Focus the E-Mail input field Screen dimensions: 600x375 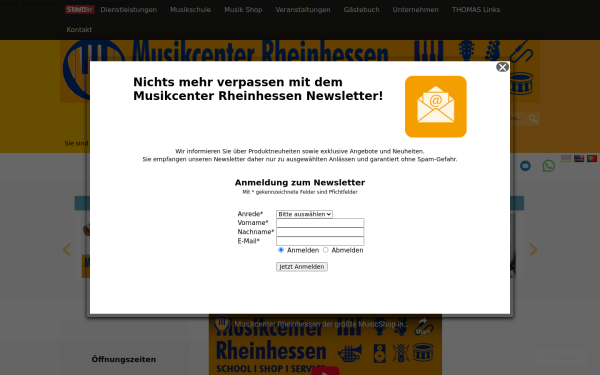pyautogui.click(x=320, y=241)
